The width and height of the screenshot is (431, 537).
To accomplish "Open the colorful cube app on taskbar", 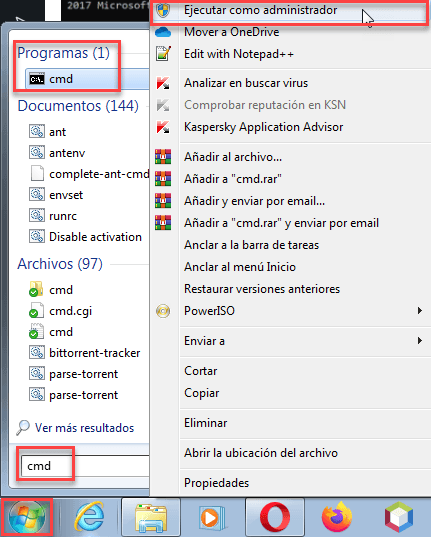I will pyautogui.click(x=399, y=517).
